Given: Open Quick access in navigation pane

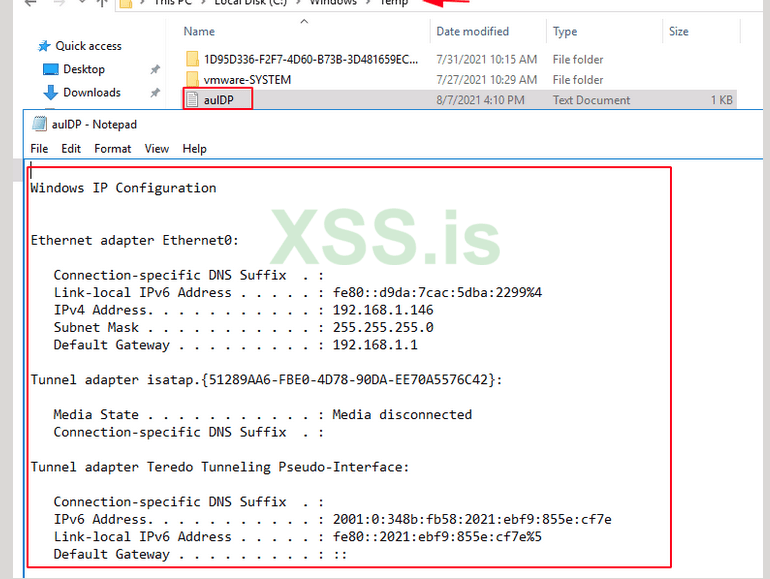Looking at the screenshot, I should [x=88, y=46].
